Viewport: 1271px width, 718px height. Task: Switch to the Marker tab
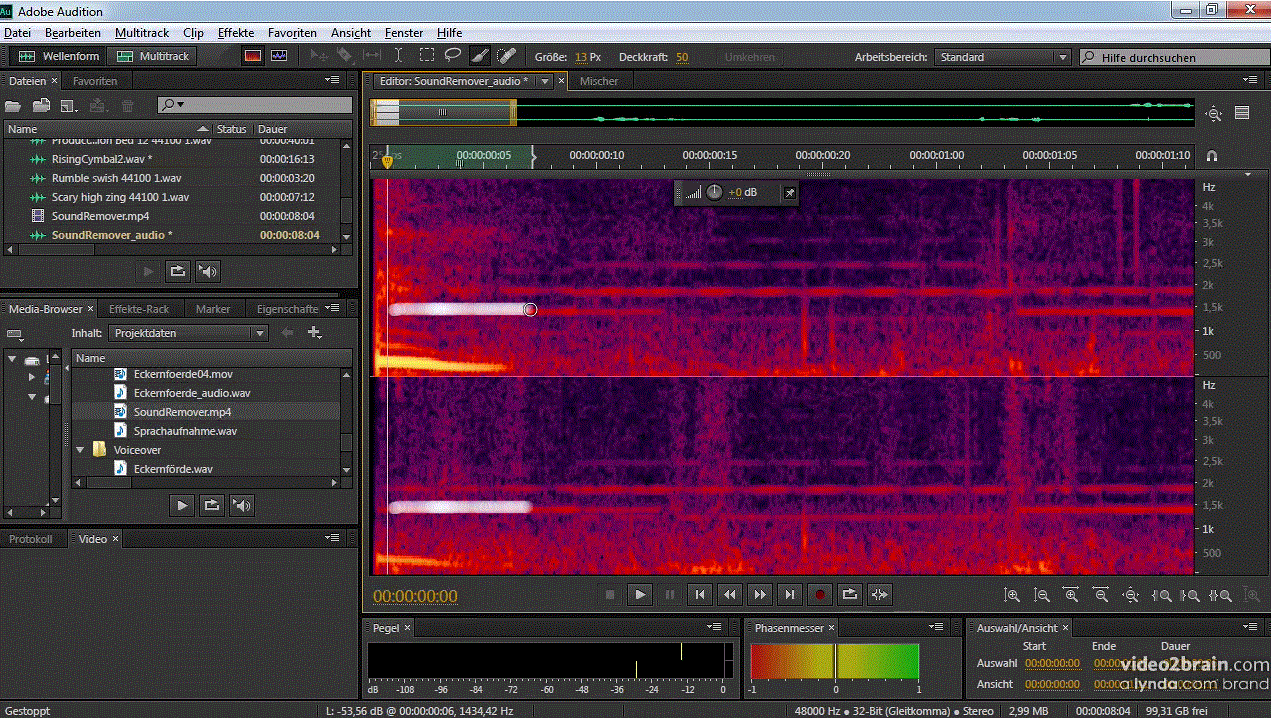(x=213, y=309)
